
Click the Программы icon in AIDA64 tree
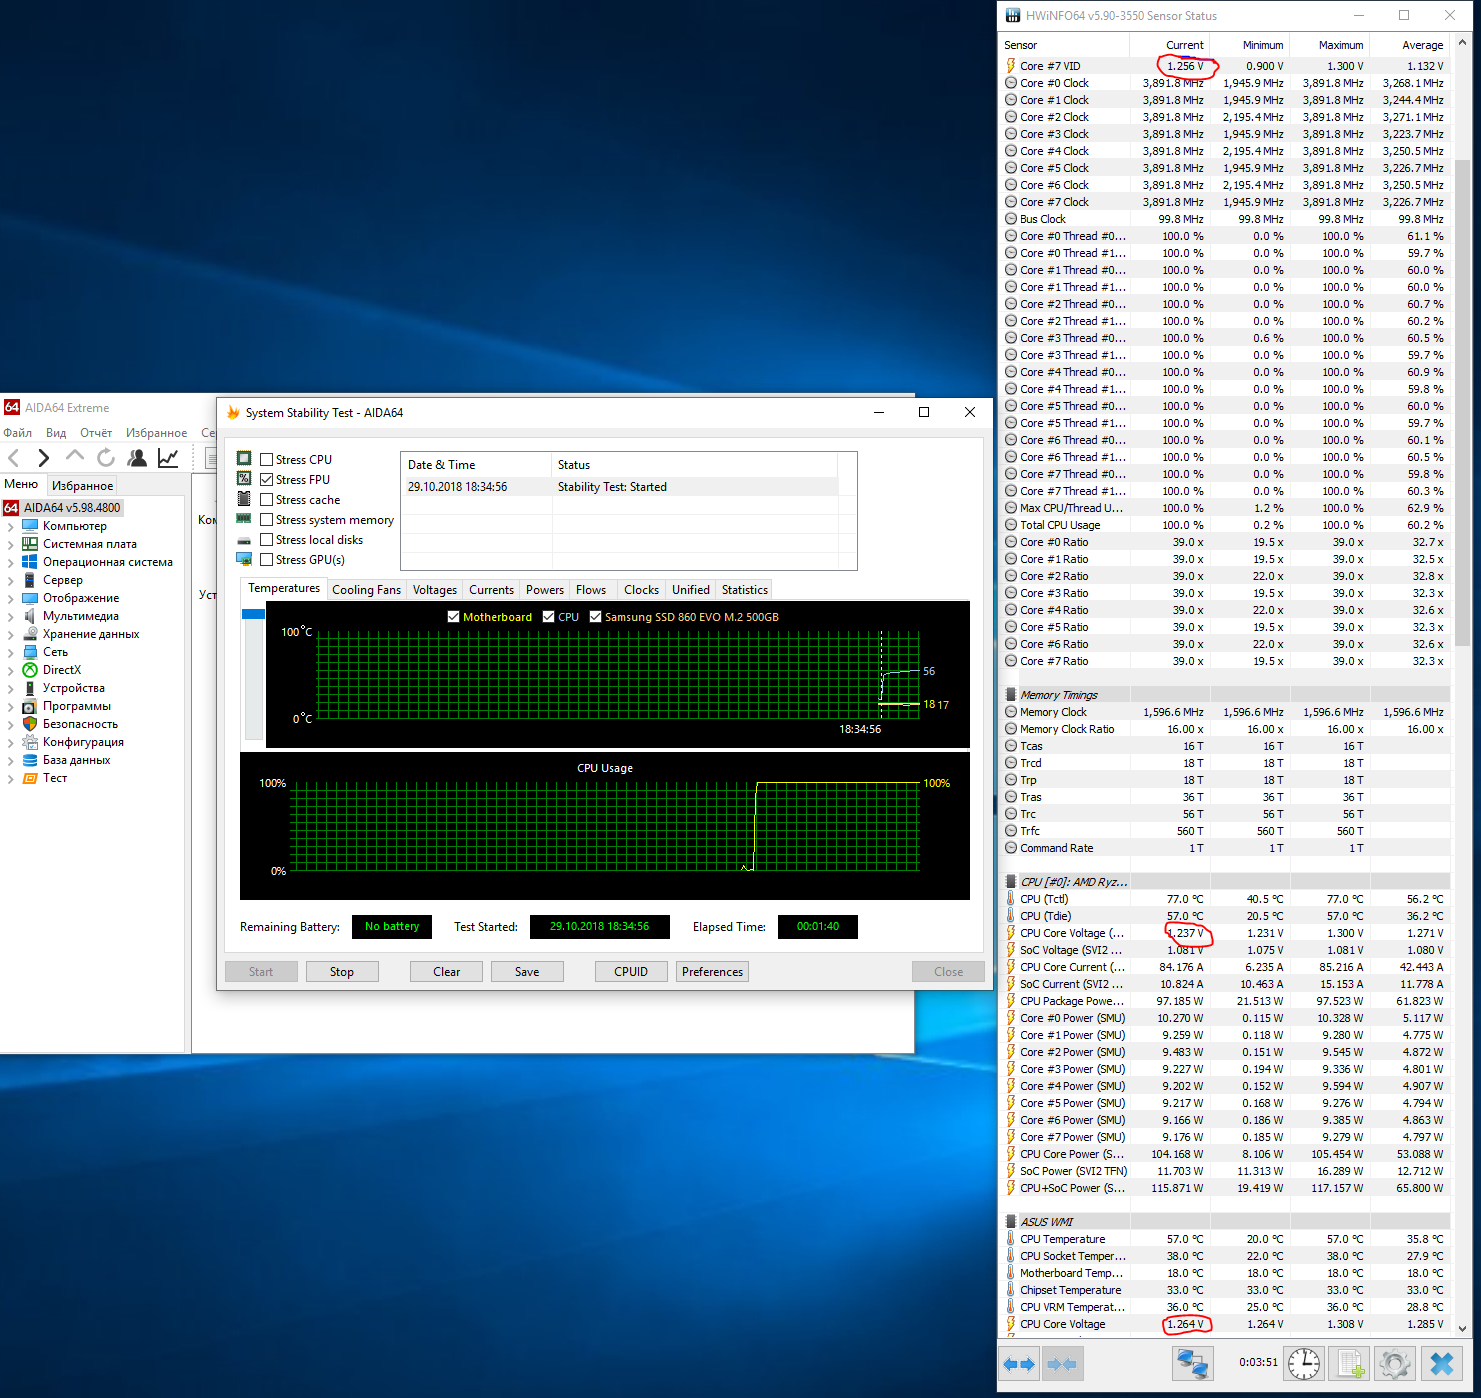click(30, 706)
